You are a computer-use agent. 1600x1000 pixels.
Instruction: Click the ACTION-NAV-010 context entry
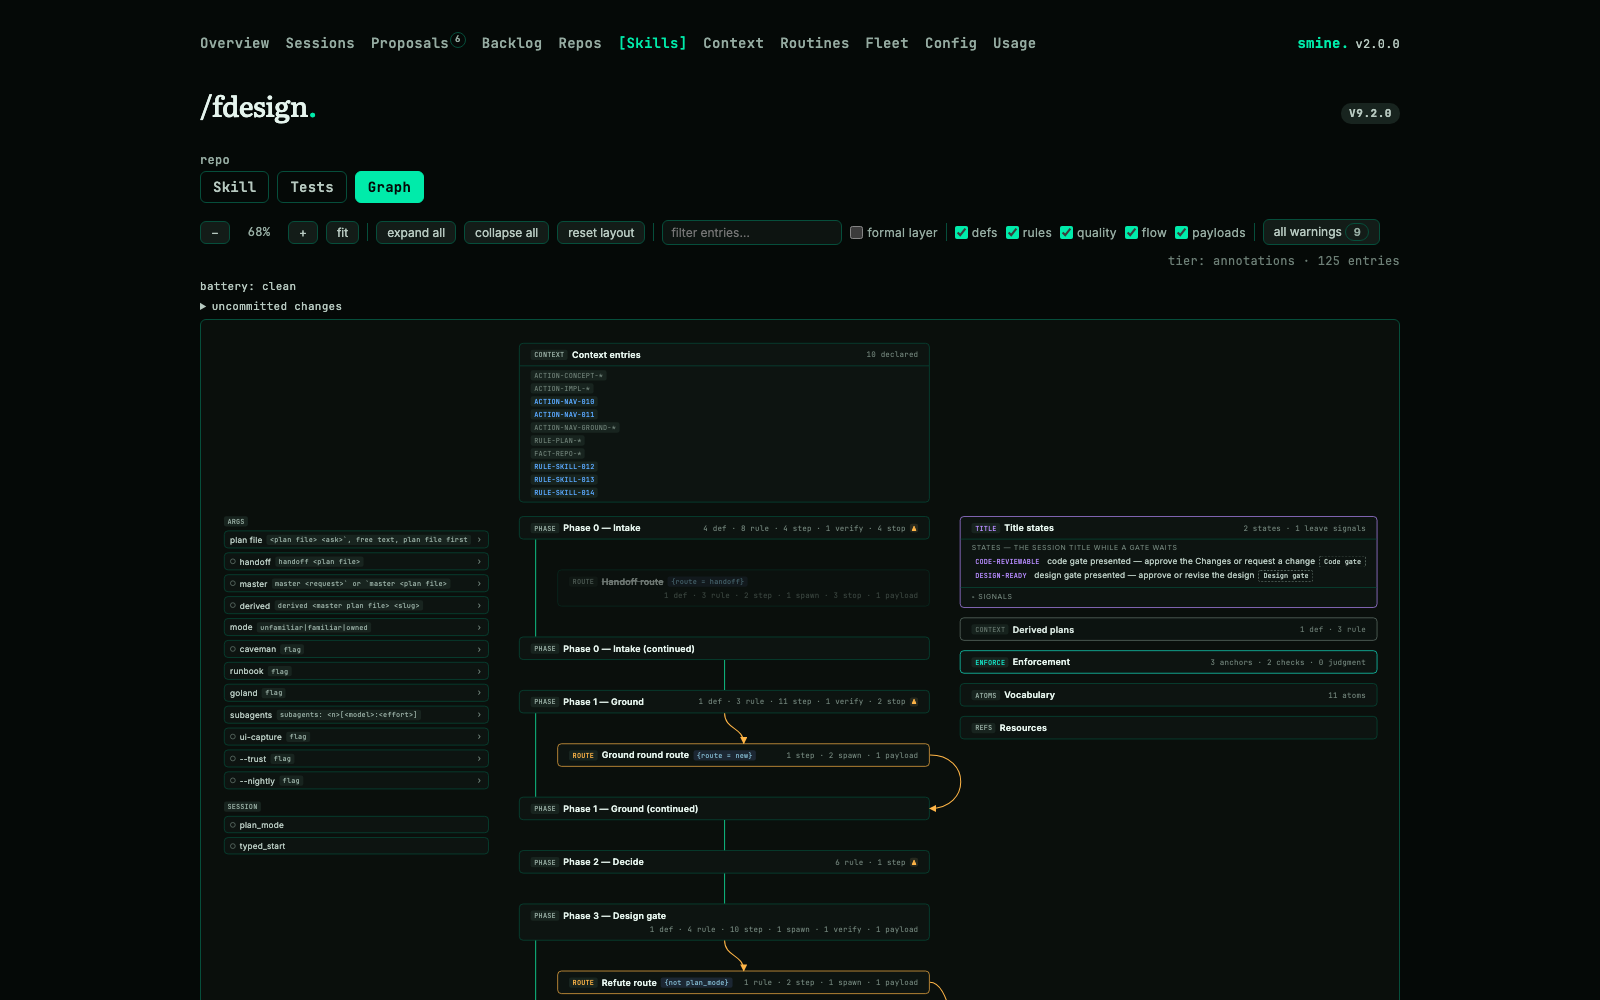(564, 402)
